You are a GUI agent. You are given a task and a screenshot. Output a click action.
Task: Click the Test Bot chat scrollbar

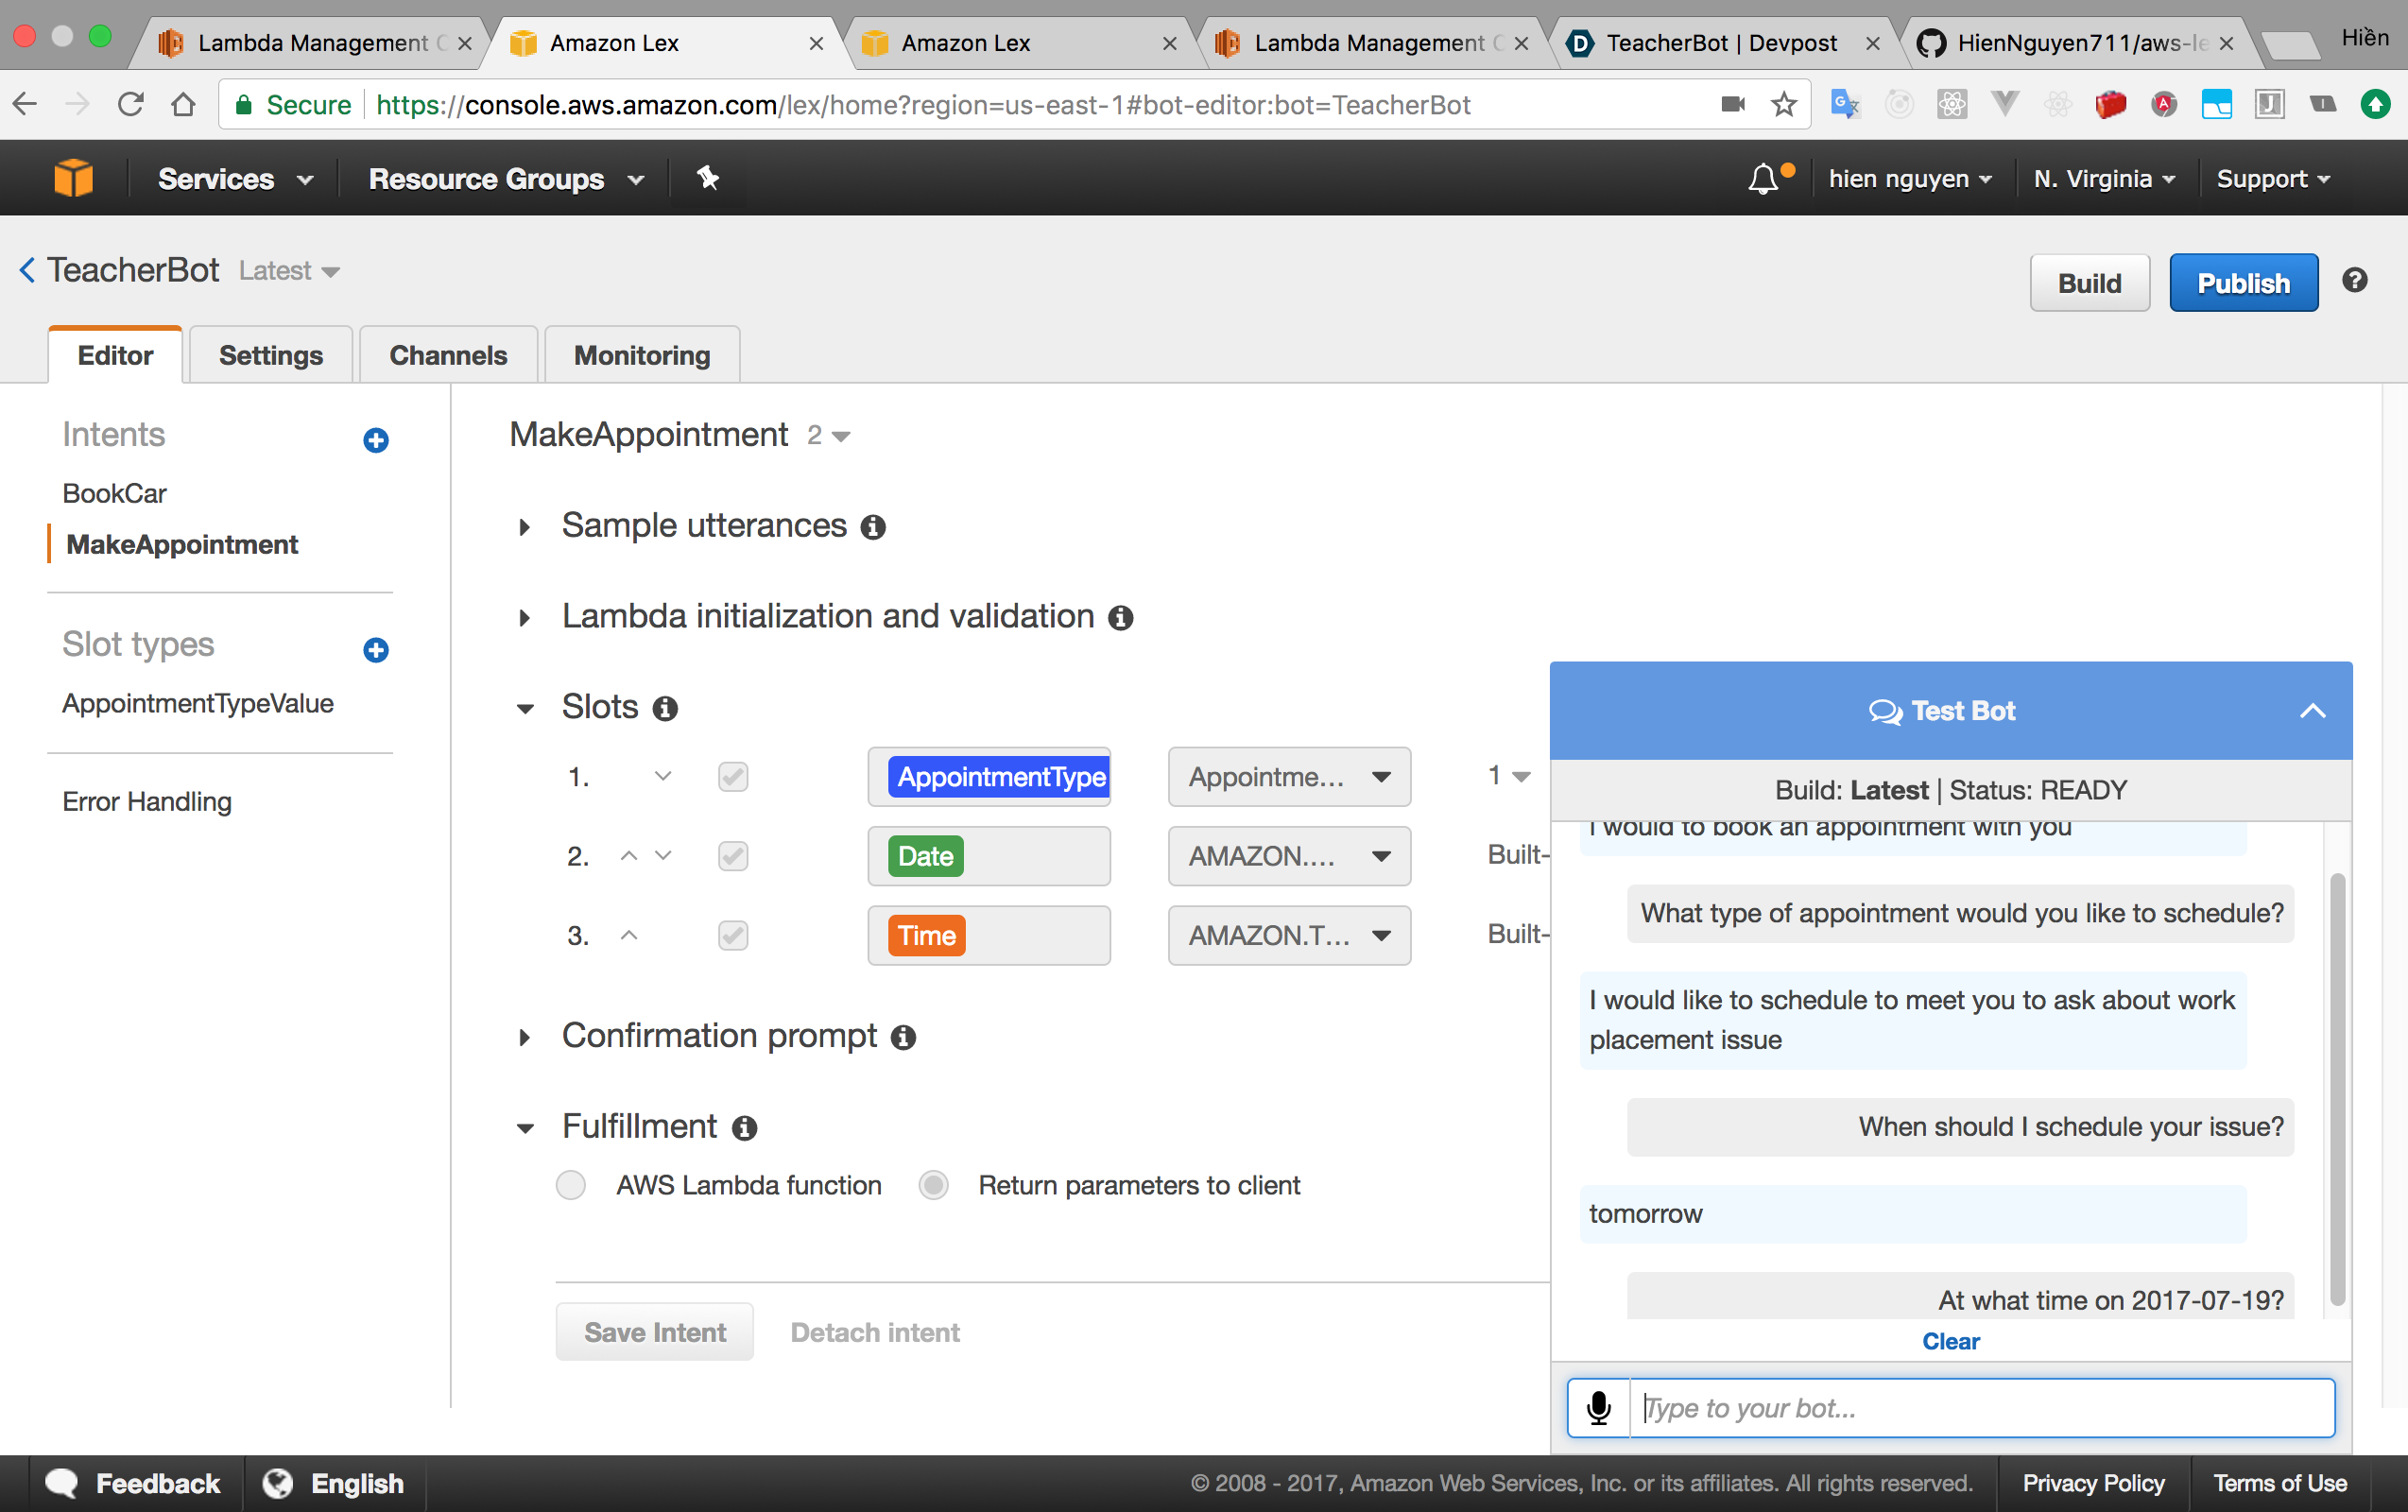coord(2337,1089)
